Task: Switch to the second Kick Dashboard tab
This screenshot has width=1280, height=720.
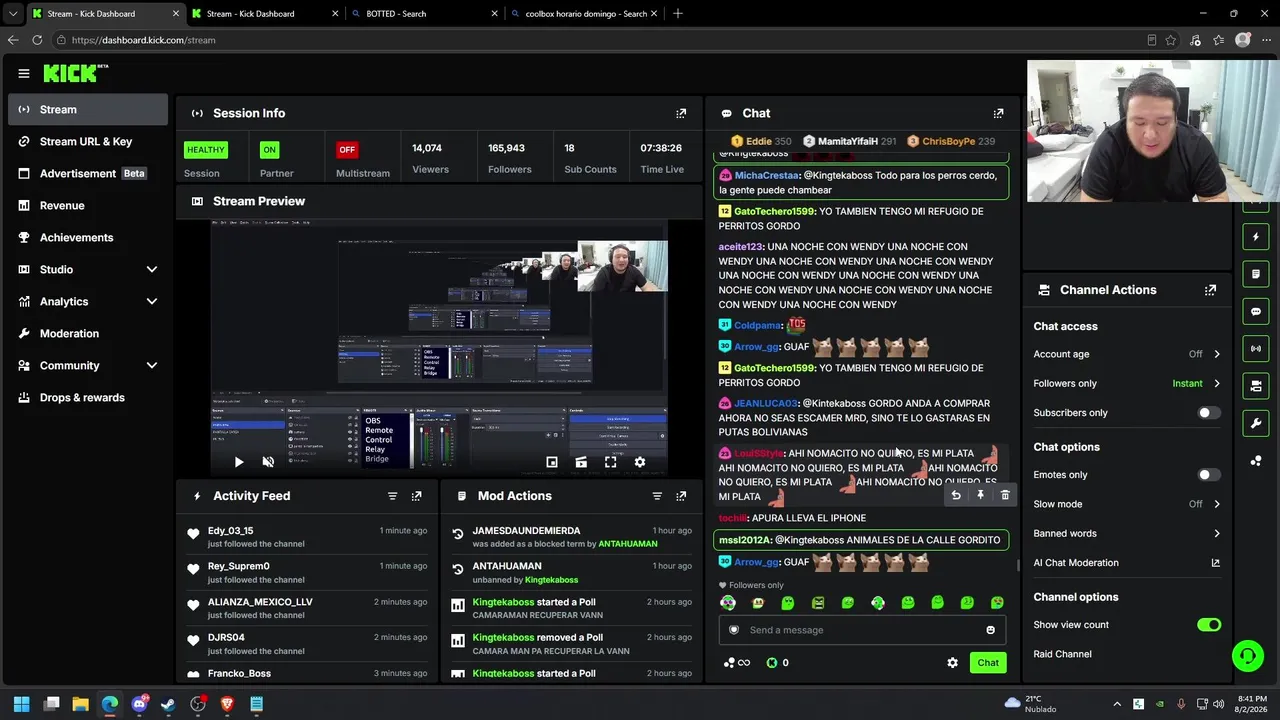Action: (264, 14)
